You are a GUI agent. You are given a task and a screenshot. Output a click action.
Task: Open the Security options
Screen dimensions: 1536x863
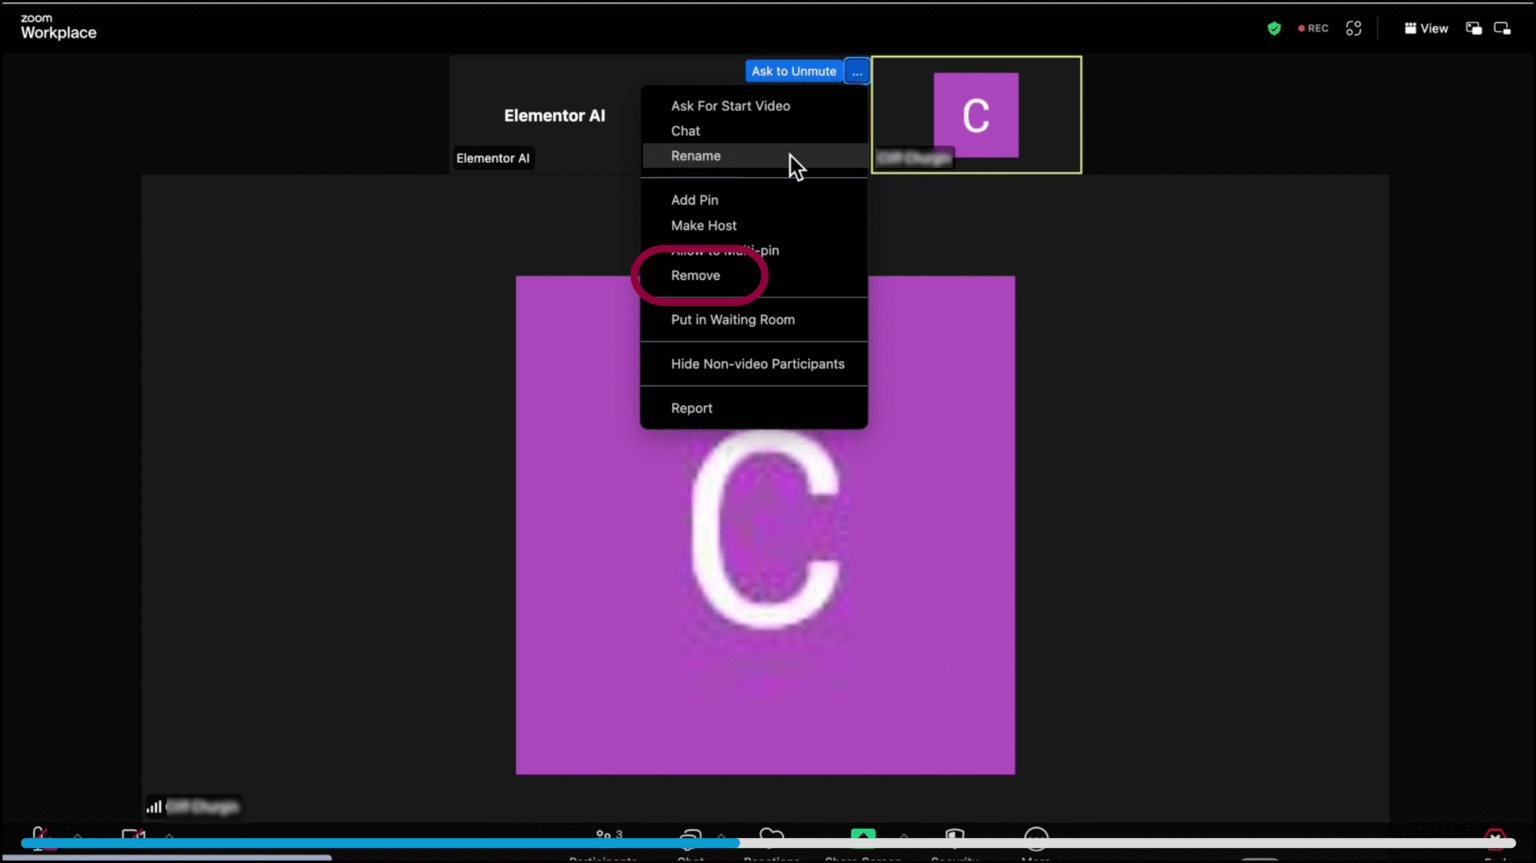[x=953, y=840]
